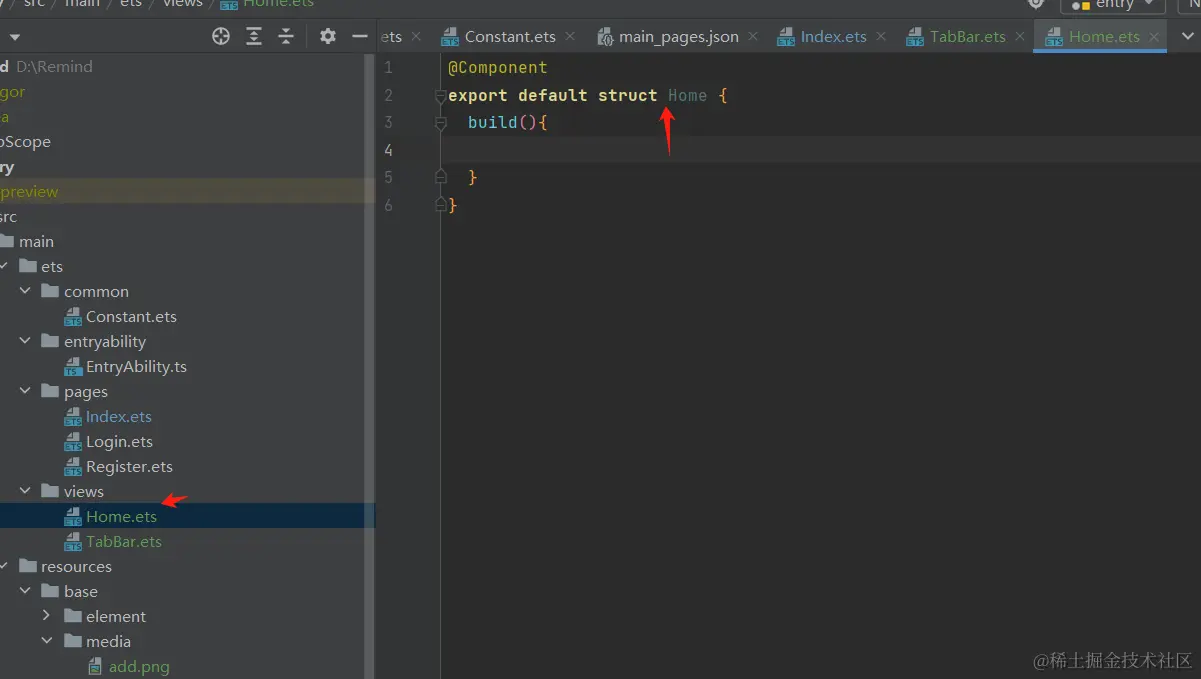Click the pages folder icon
Screen dimensions: 1201x679
click(x=50, y=391)
